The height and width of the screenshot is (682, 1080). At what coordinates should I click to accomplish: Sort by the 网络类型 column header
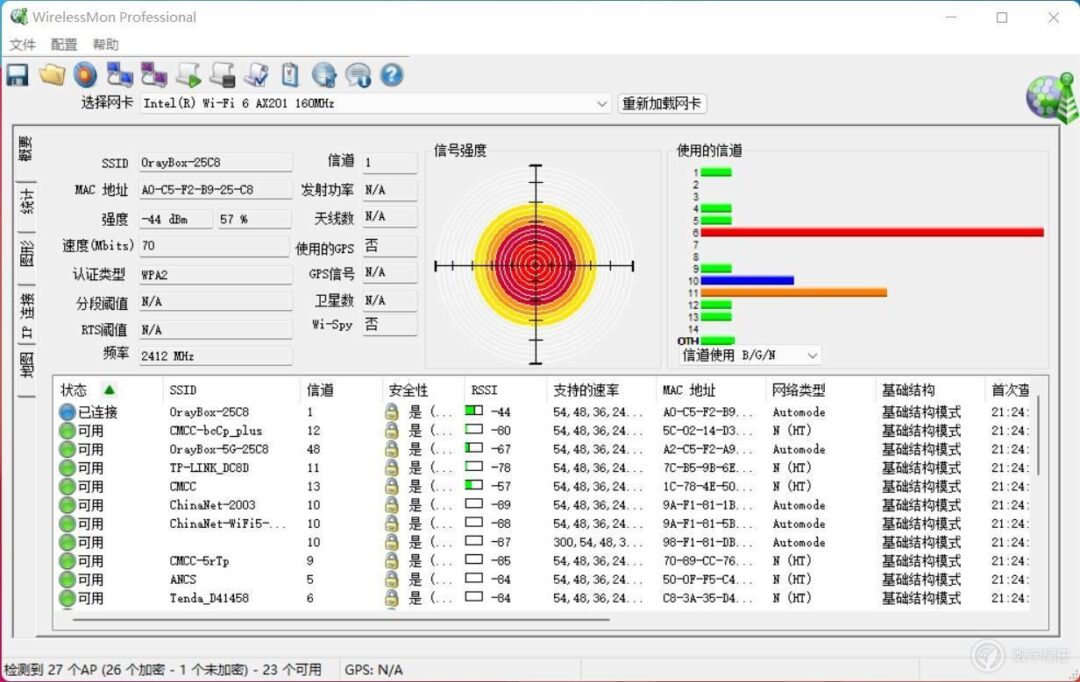coord(820,390)
